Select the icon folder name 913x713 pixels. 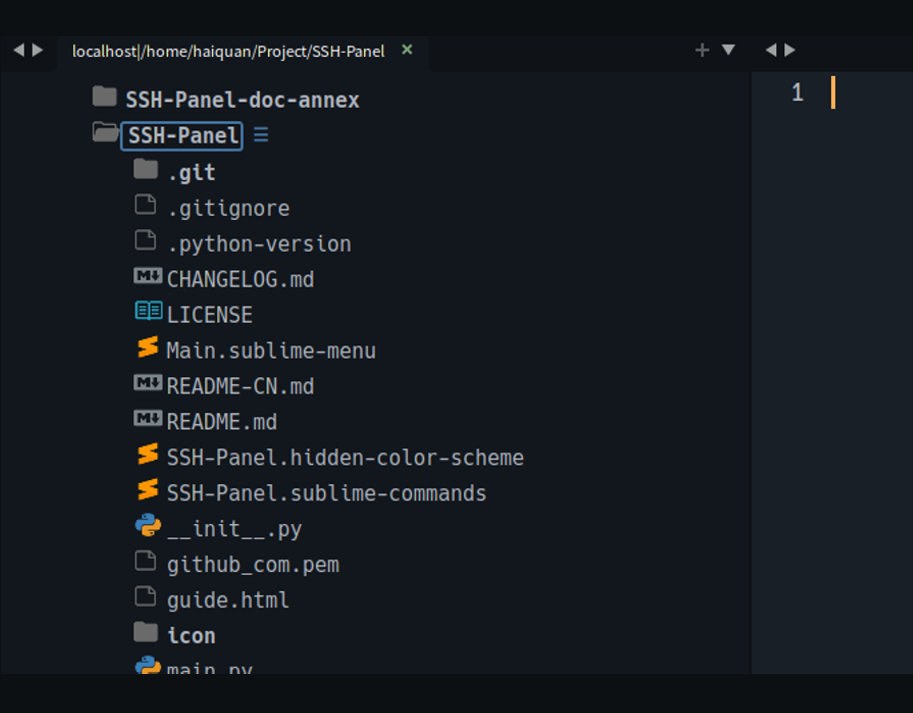[x=192, y=636]
